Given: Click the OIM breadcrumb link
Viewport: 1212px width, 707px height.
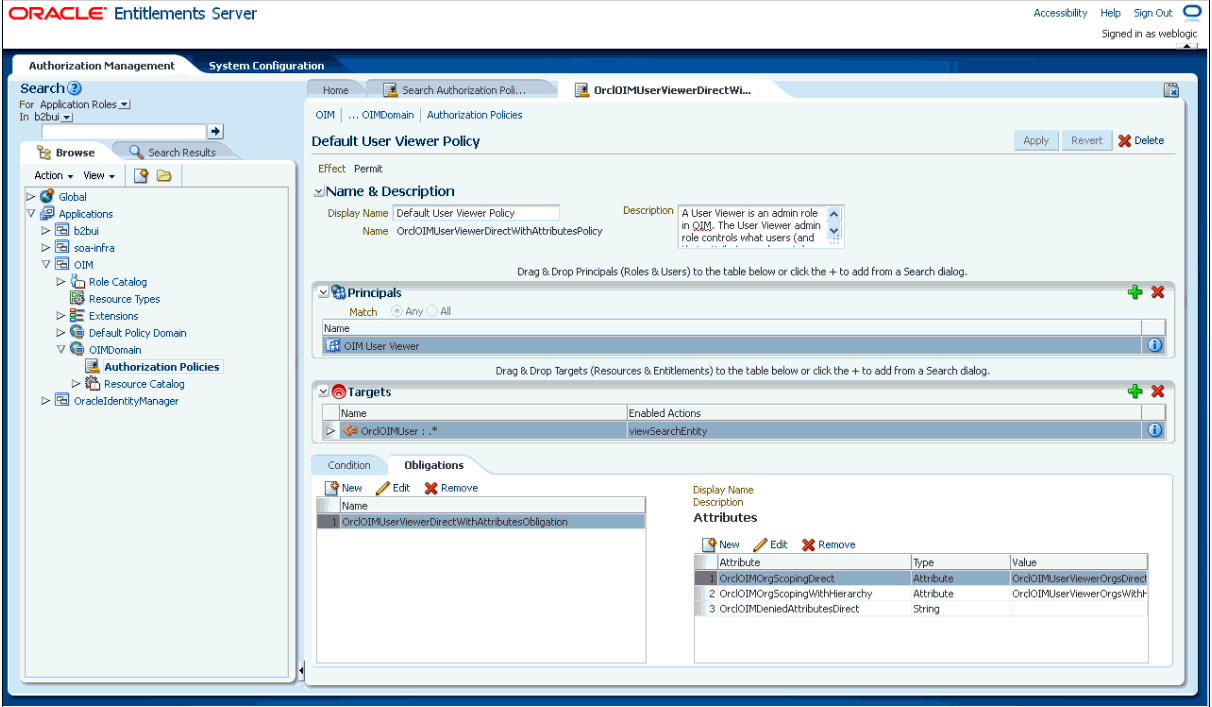Looking at the screenshot, I should click(325, 115).
